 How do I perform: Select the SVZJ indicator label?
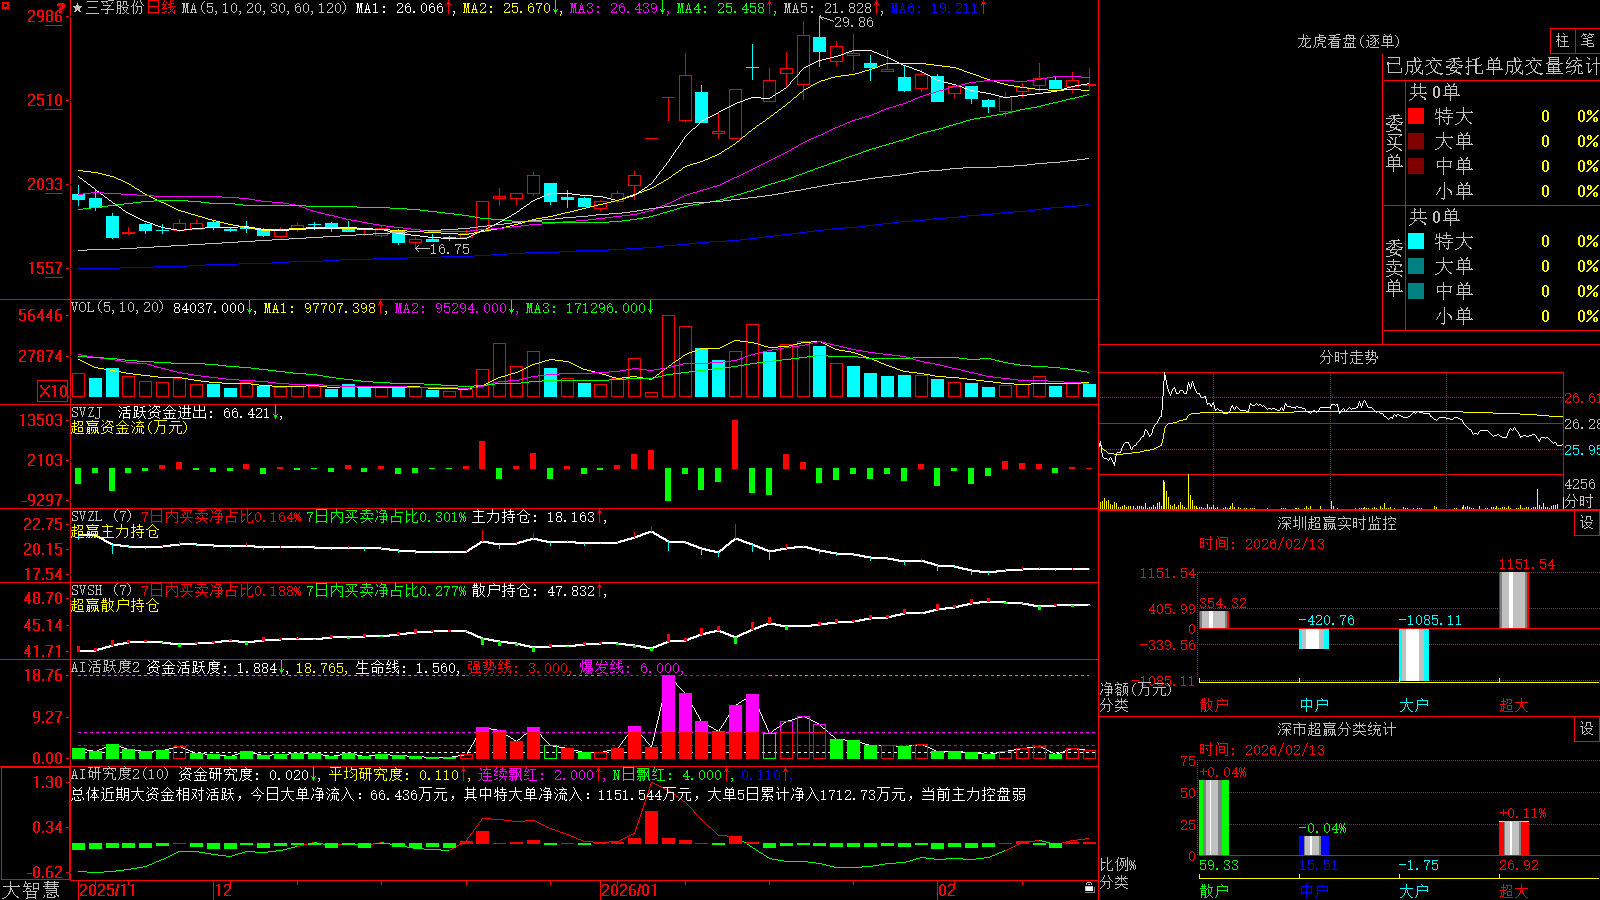87,413
